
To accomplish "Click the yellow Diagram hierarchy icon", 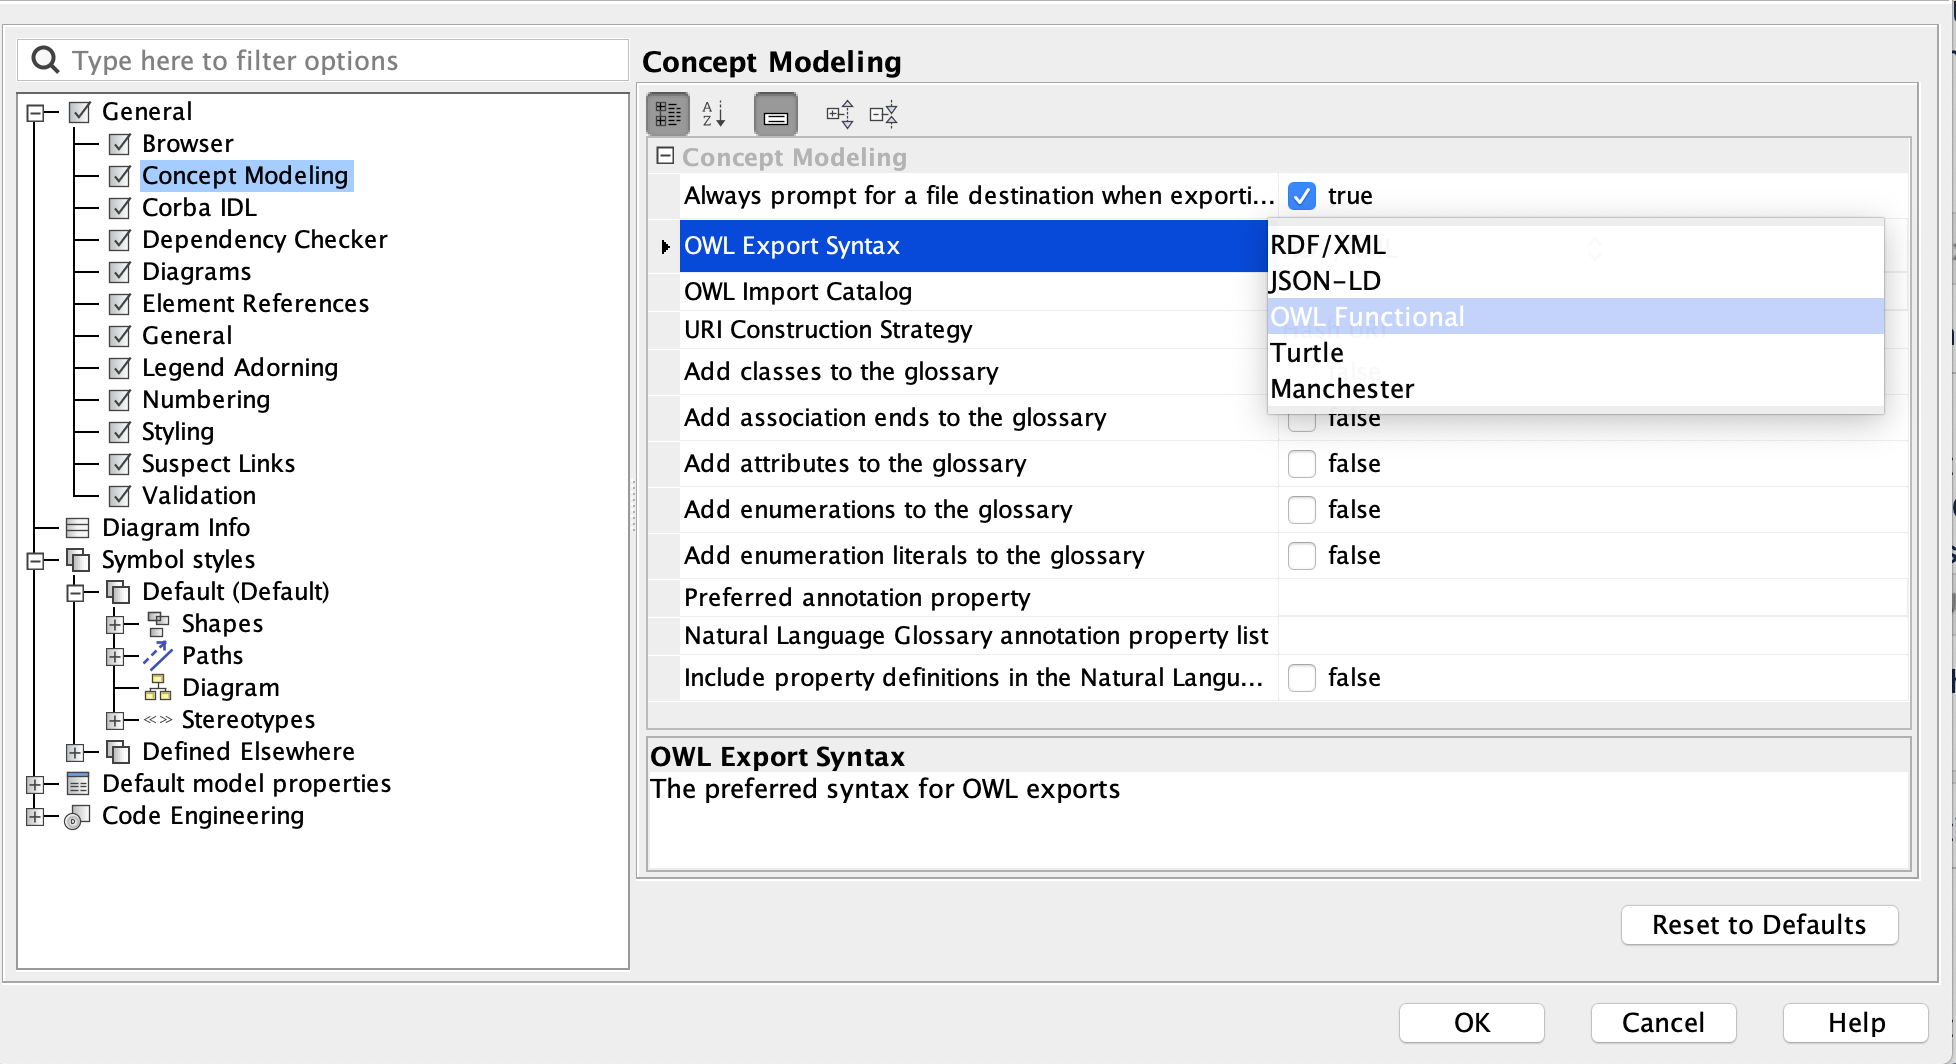I will 158,688.
